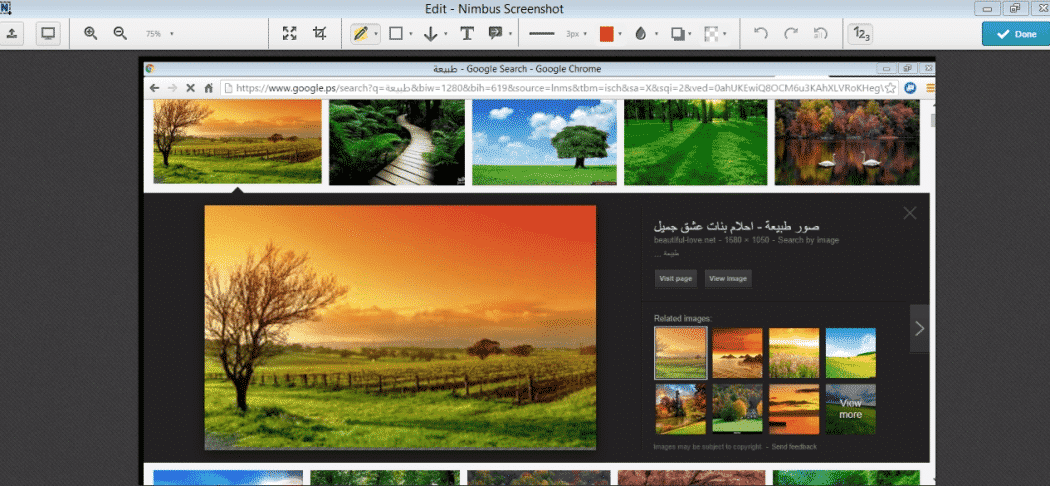Click the line thickness preview
1050x486 pixels.
(541, 33)
